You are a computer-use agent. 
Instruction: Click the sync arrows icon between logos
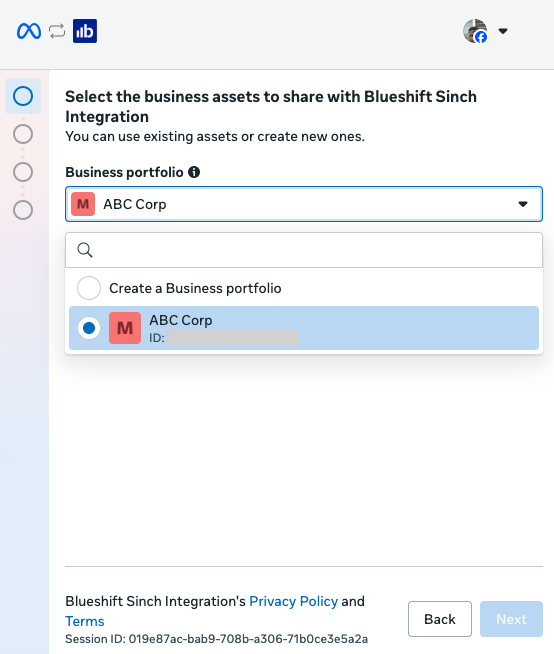click(x=57, y=31)
